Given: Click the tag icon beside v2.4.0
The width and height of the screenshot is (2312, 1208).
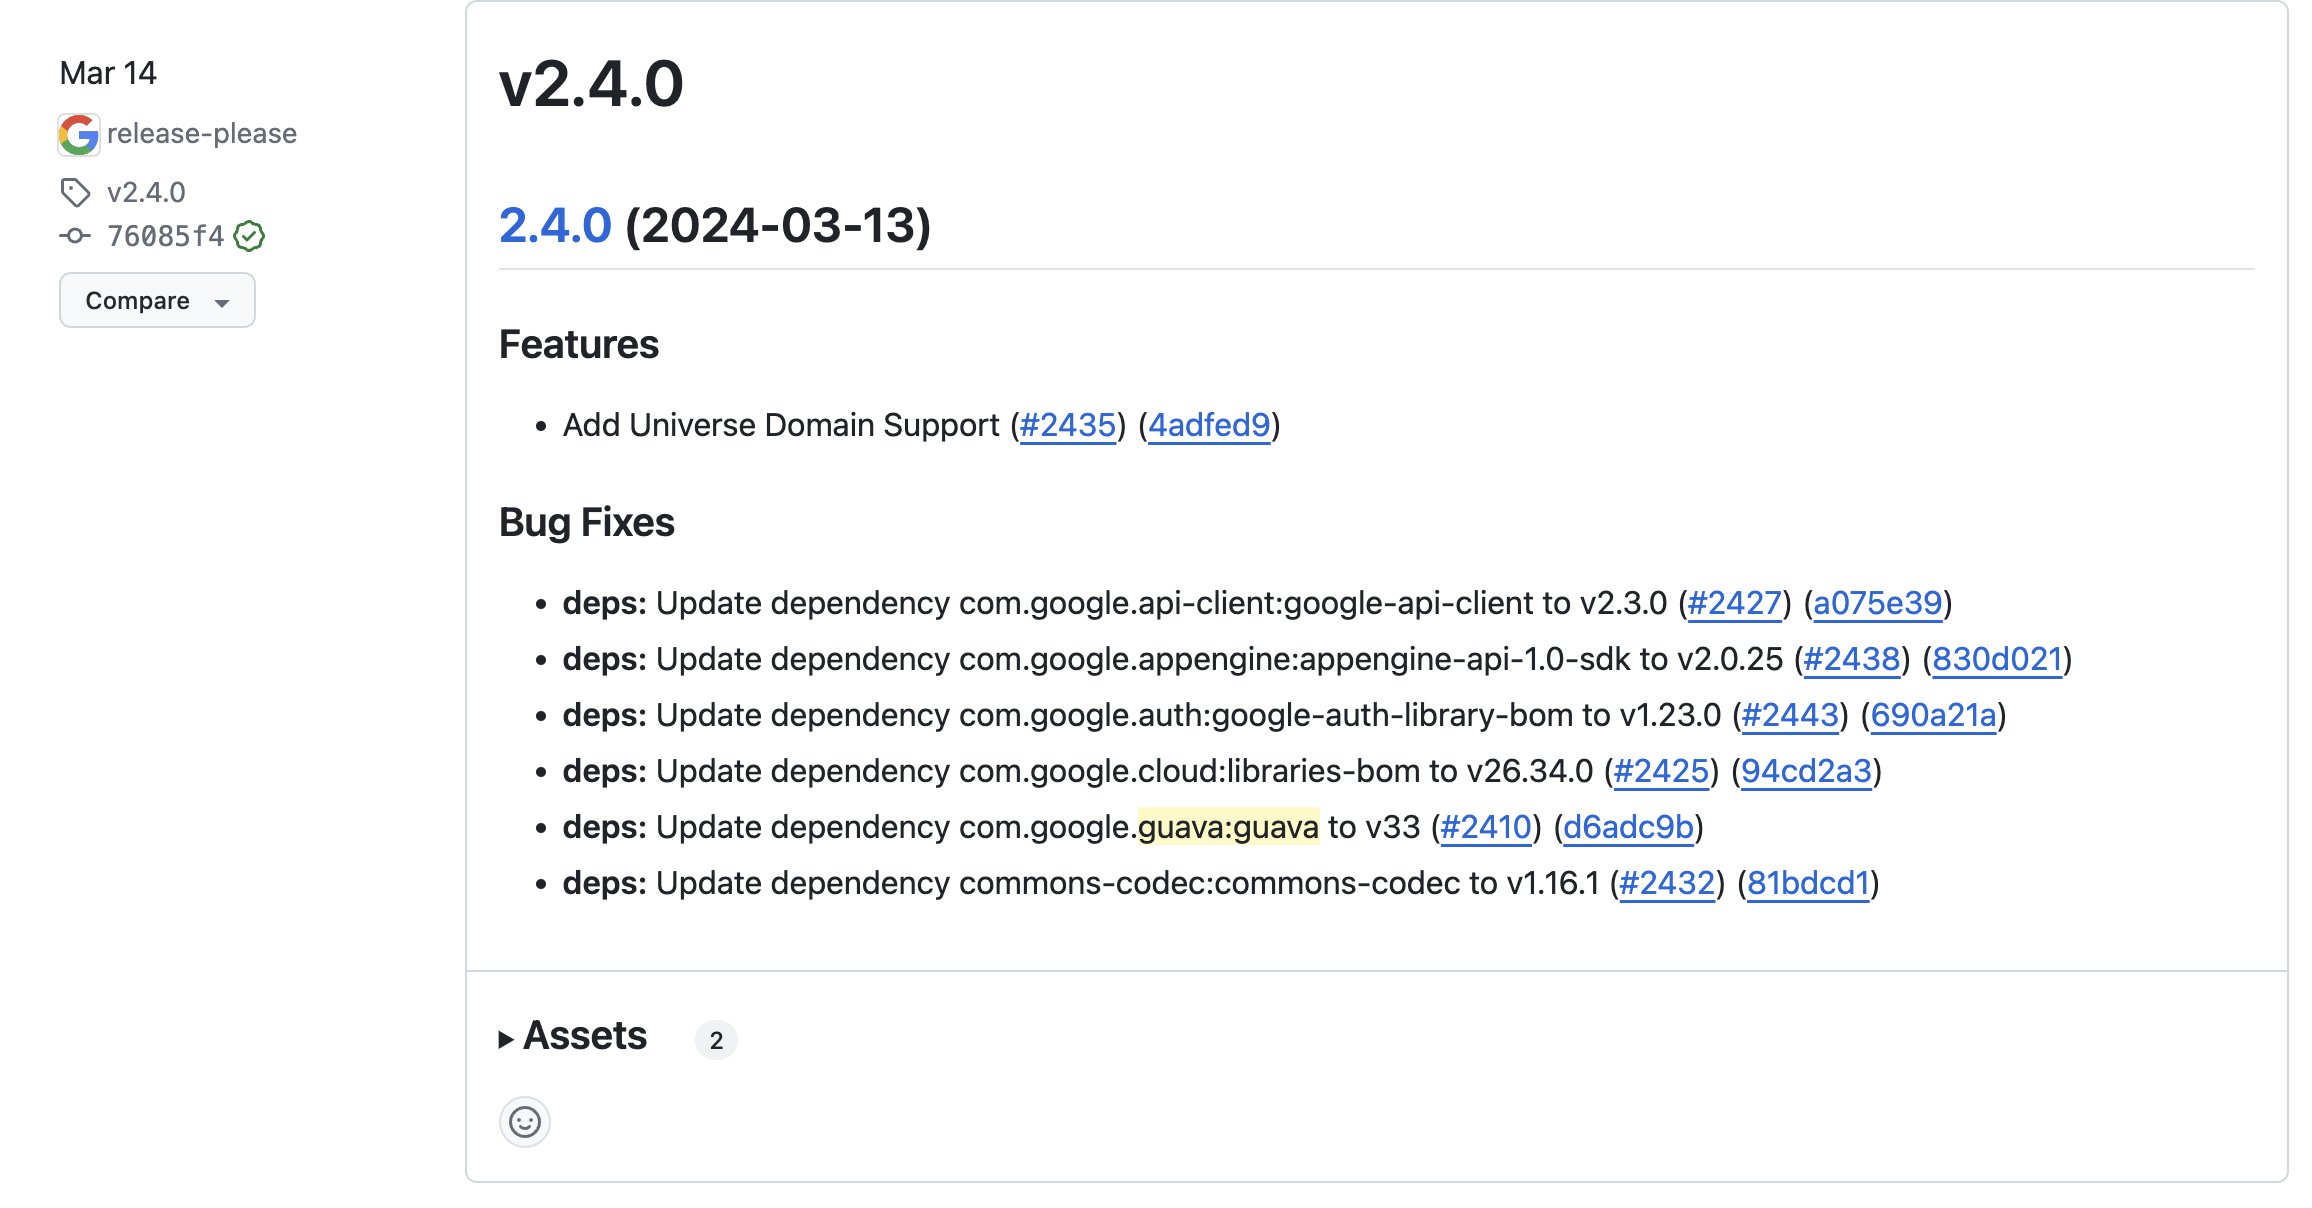Looking at the screenshot, I should click(76, 192).
